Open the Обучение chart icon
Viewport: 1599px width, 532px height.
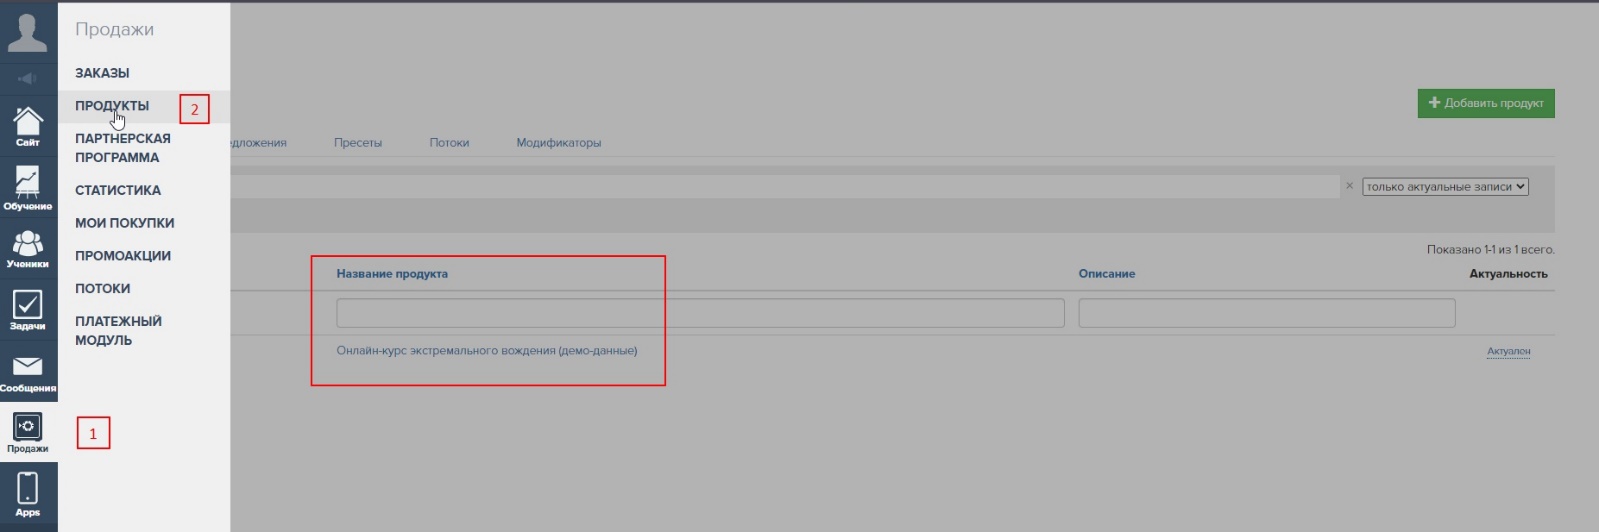tap(28, 188)
